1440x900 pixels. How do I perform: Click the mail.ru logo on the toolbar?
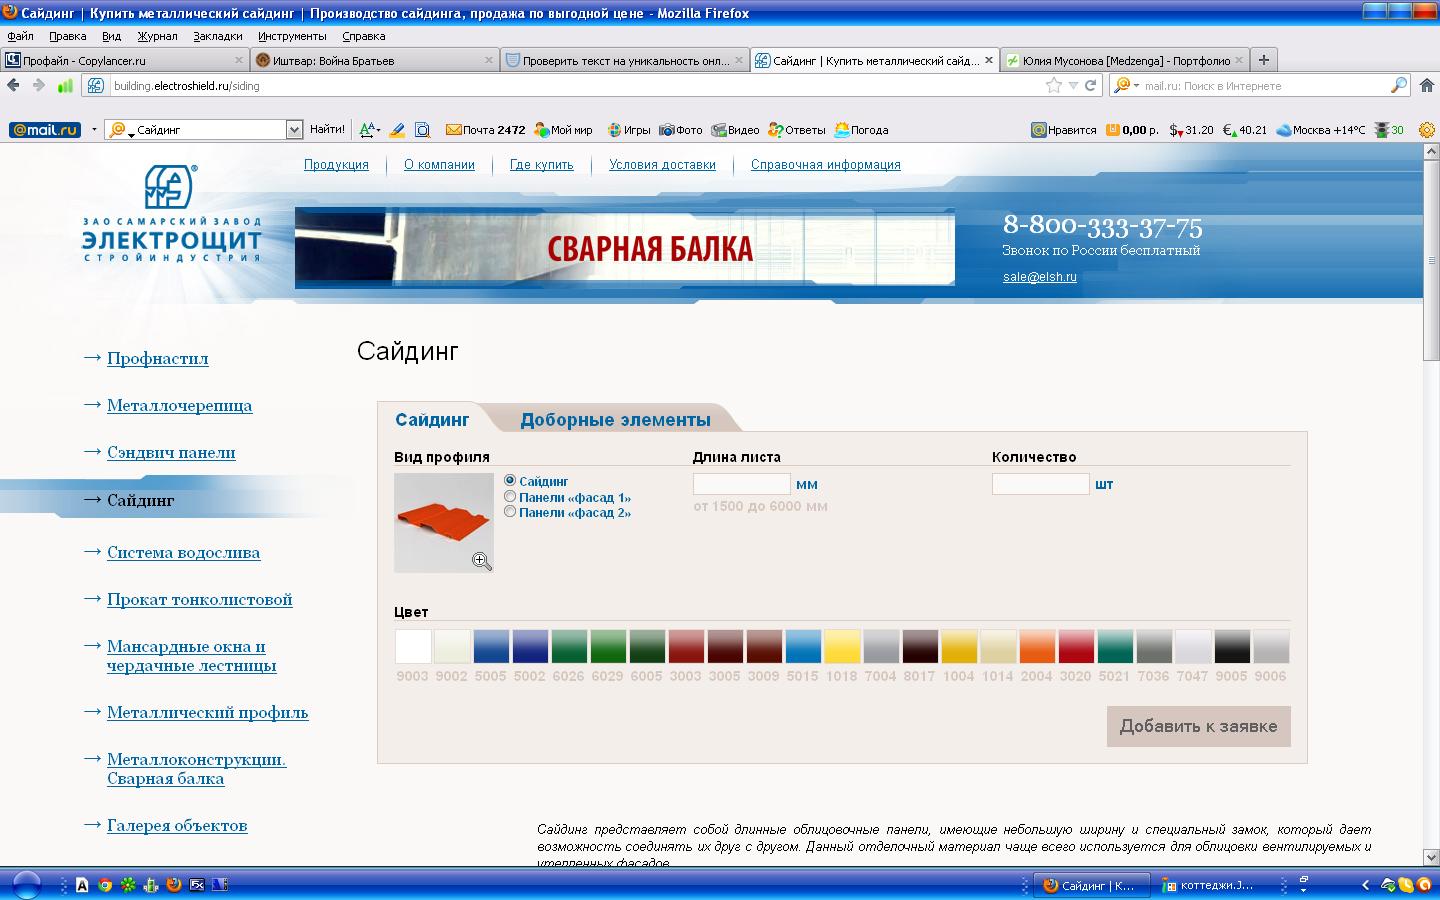[45, 130]
